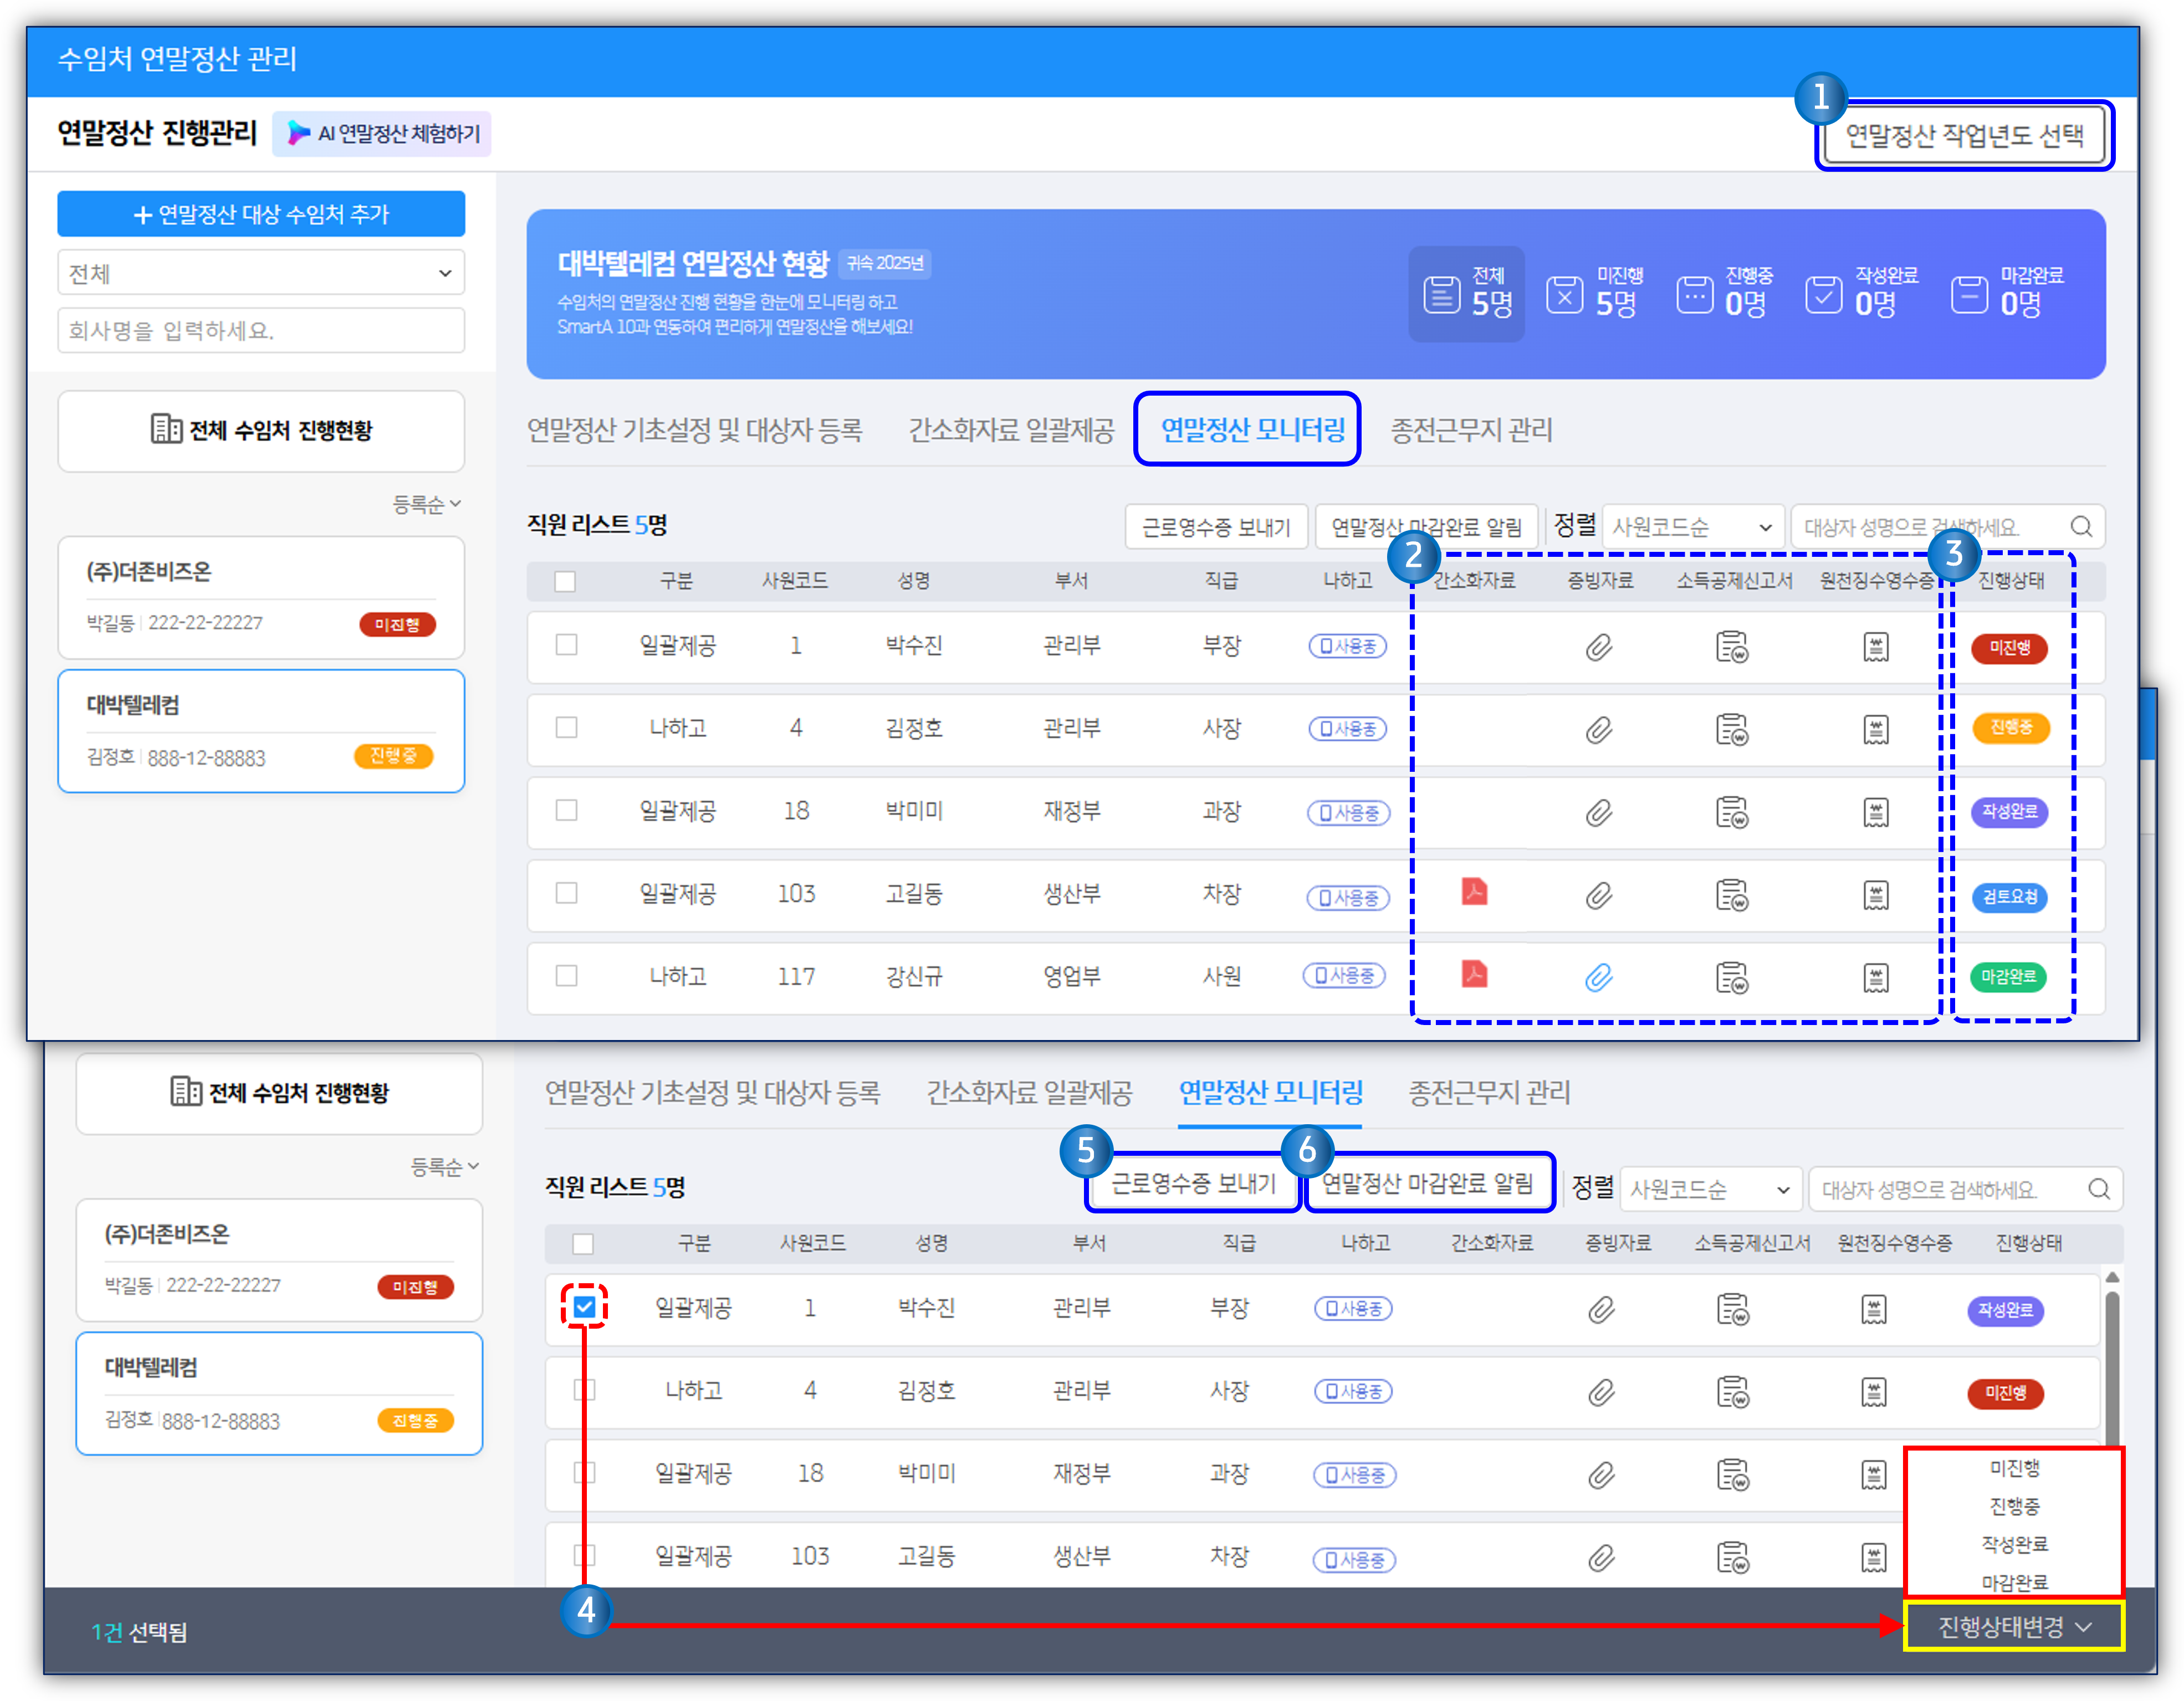
Task: Choose 진행중 in status change menu
Action: point(2014,1505)
